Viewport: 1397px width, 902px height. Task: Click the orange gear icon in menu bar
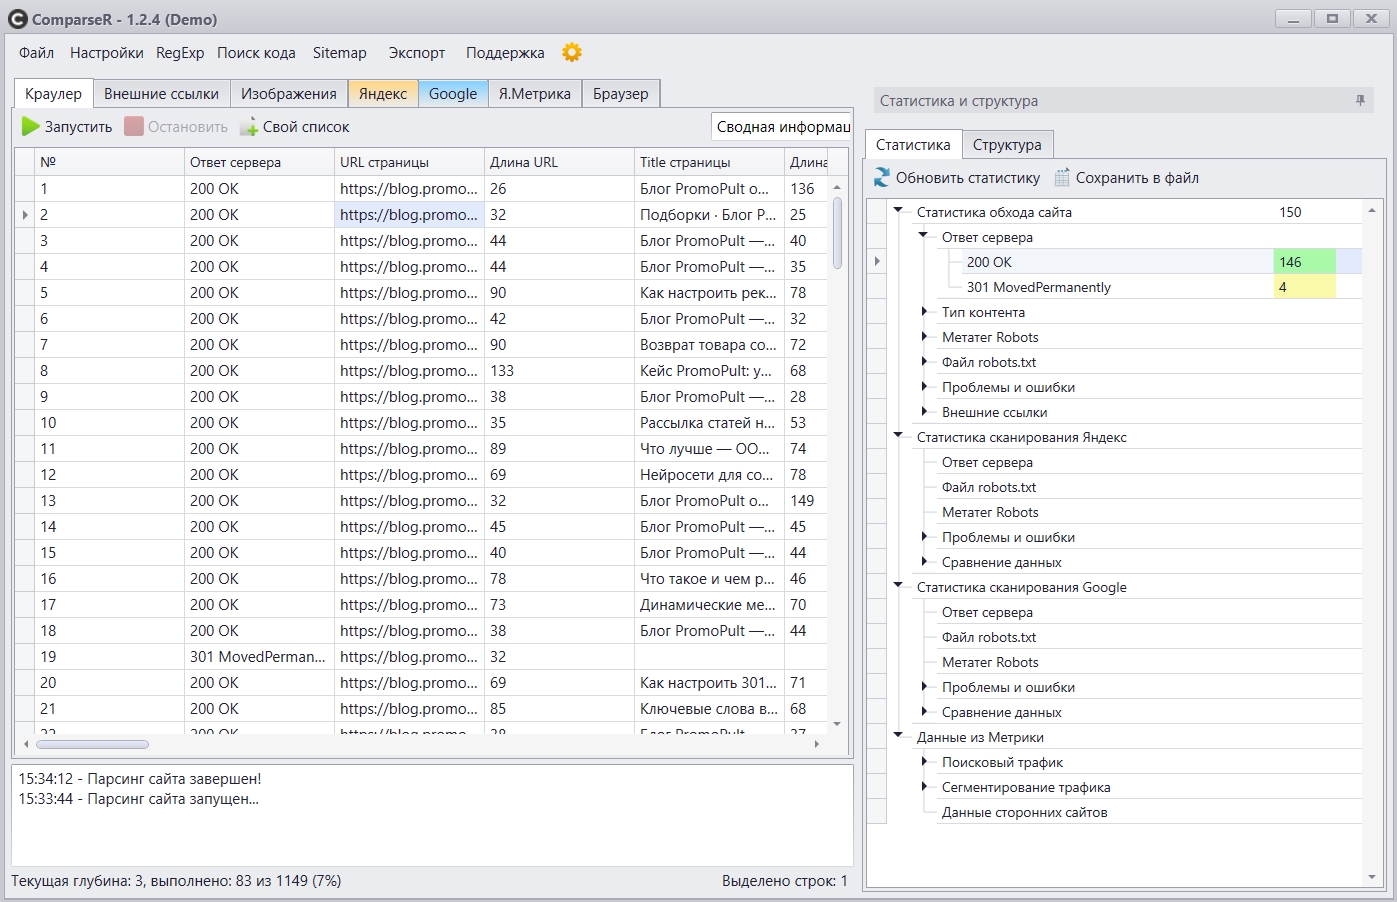572,53
